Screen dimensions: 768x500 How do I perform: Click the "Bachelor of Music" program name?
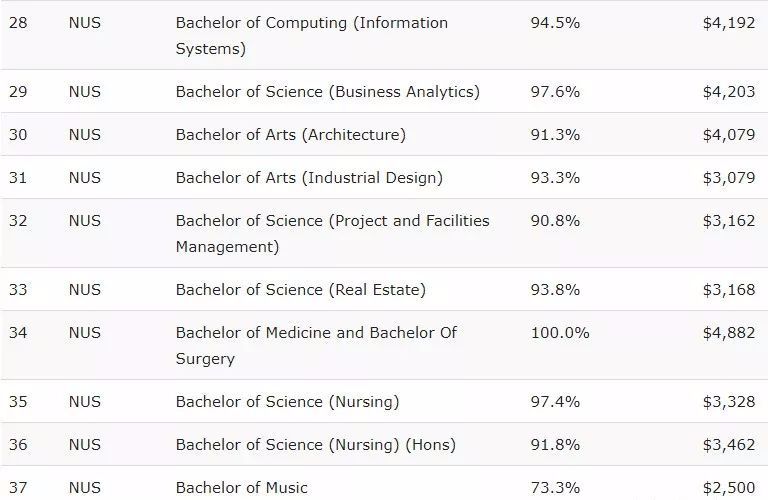point(241,488)
